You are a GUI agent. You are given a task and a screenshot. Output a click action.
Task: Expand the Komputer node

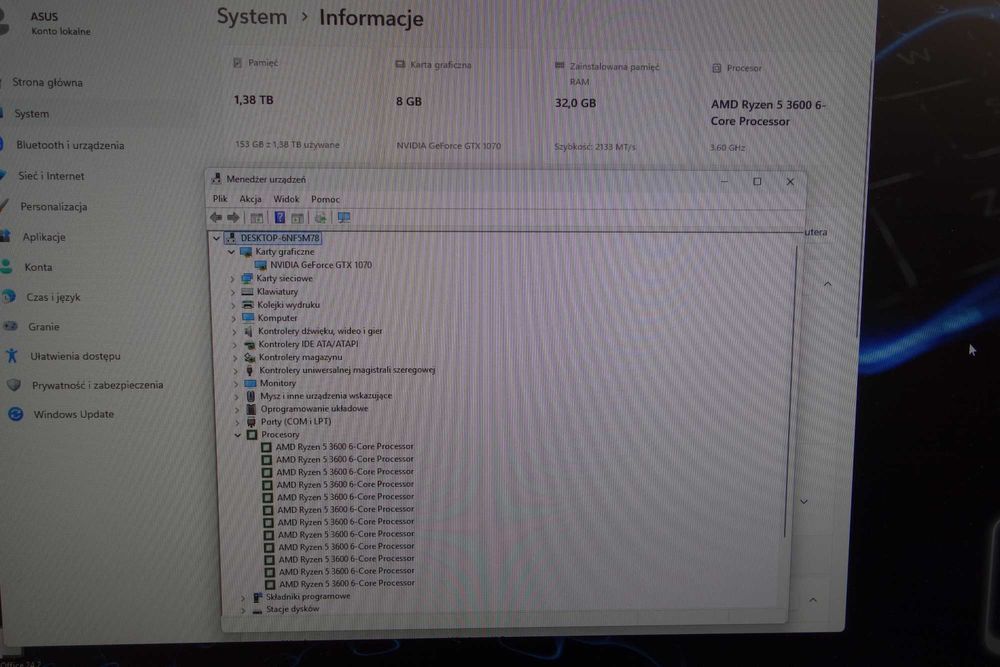[x=234, y=318]
